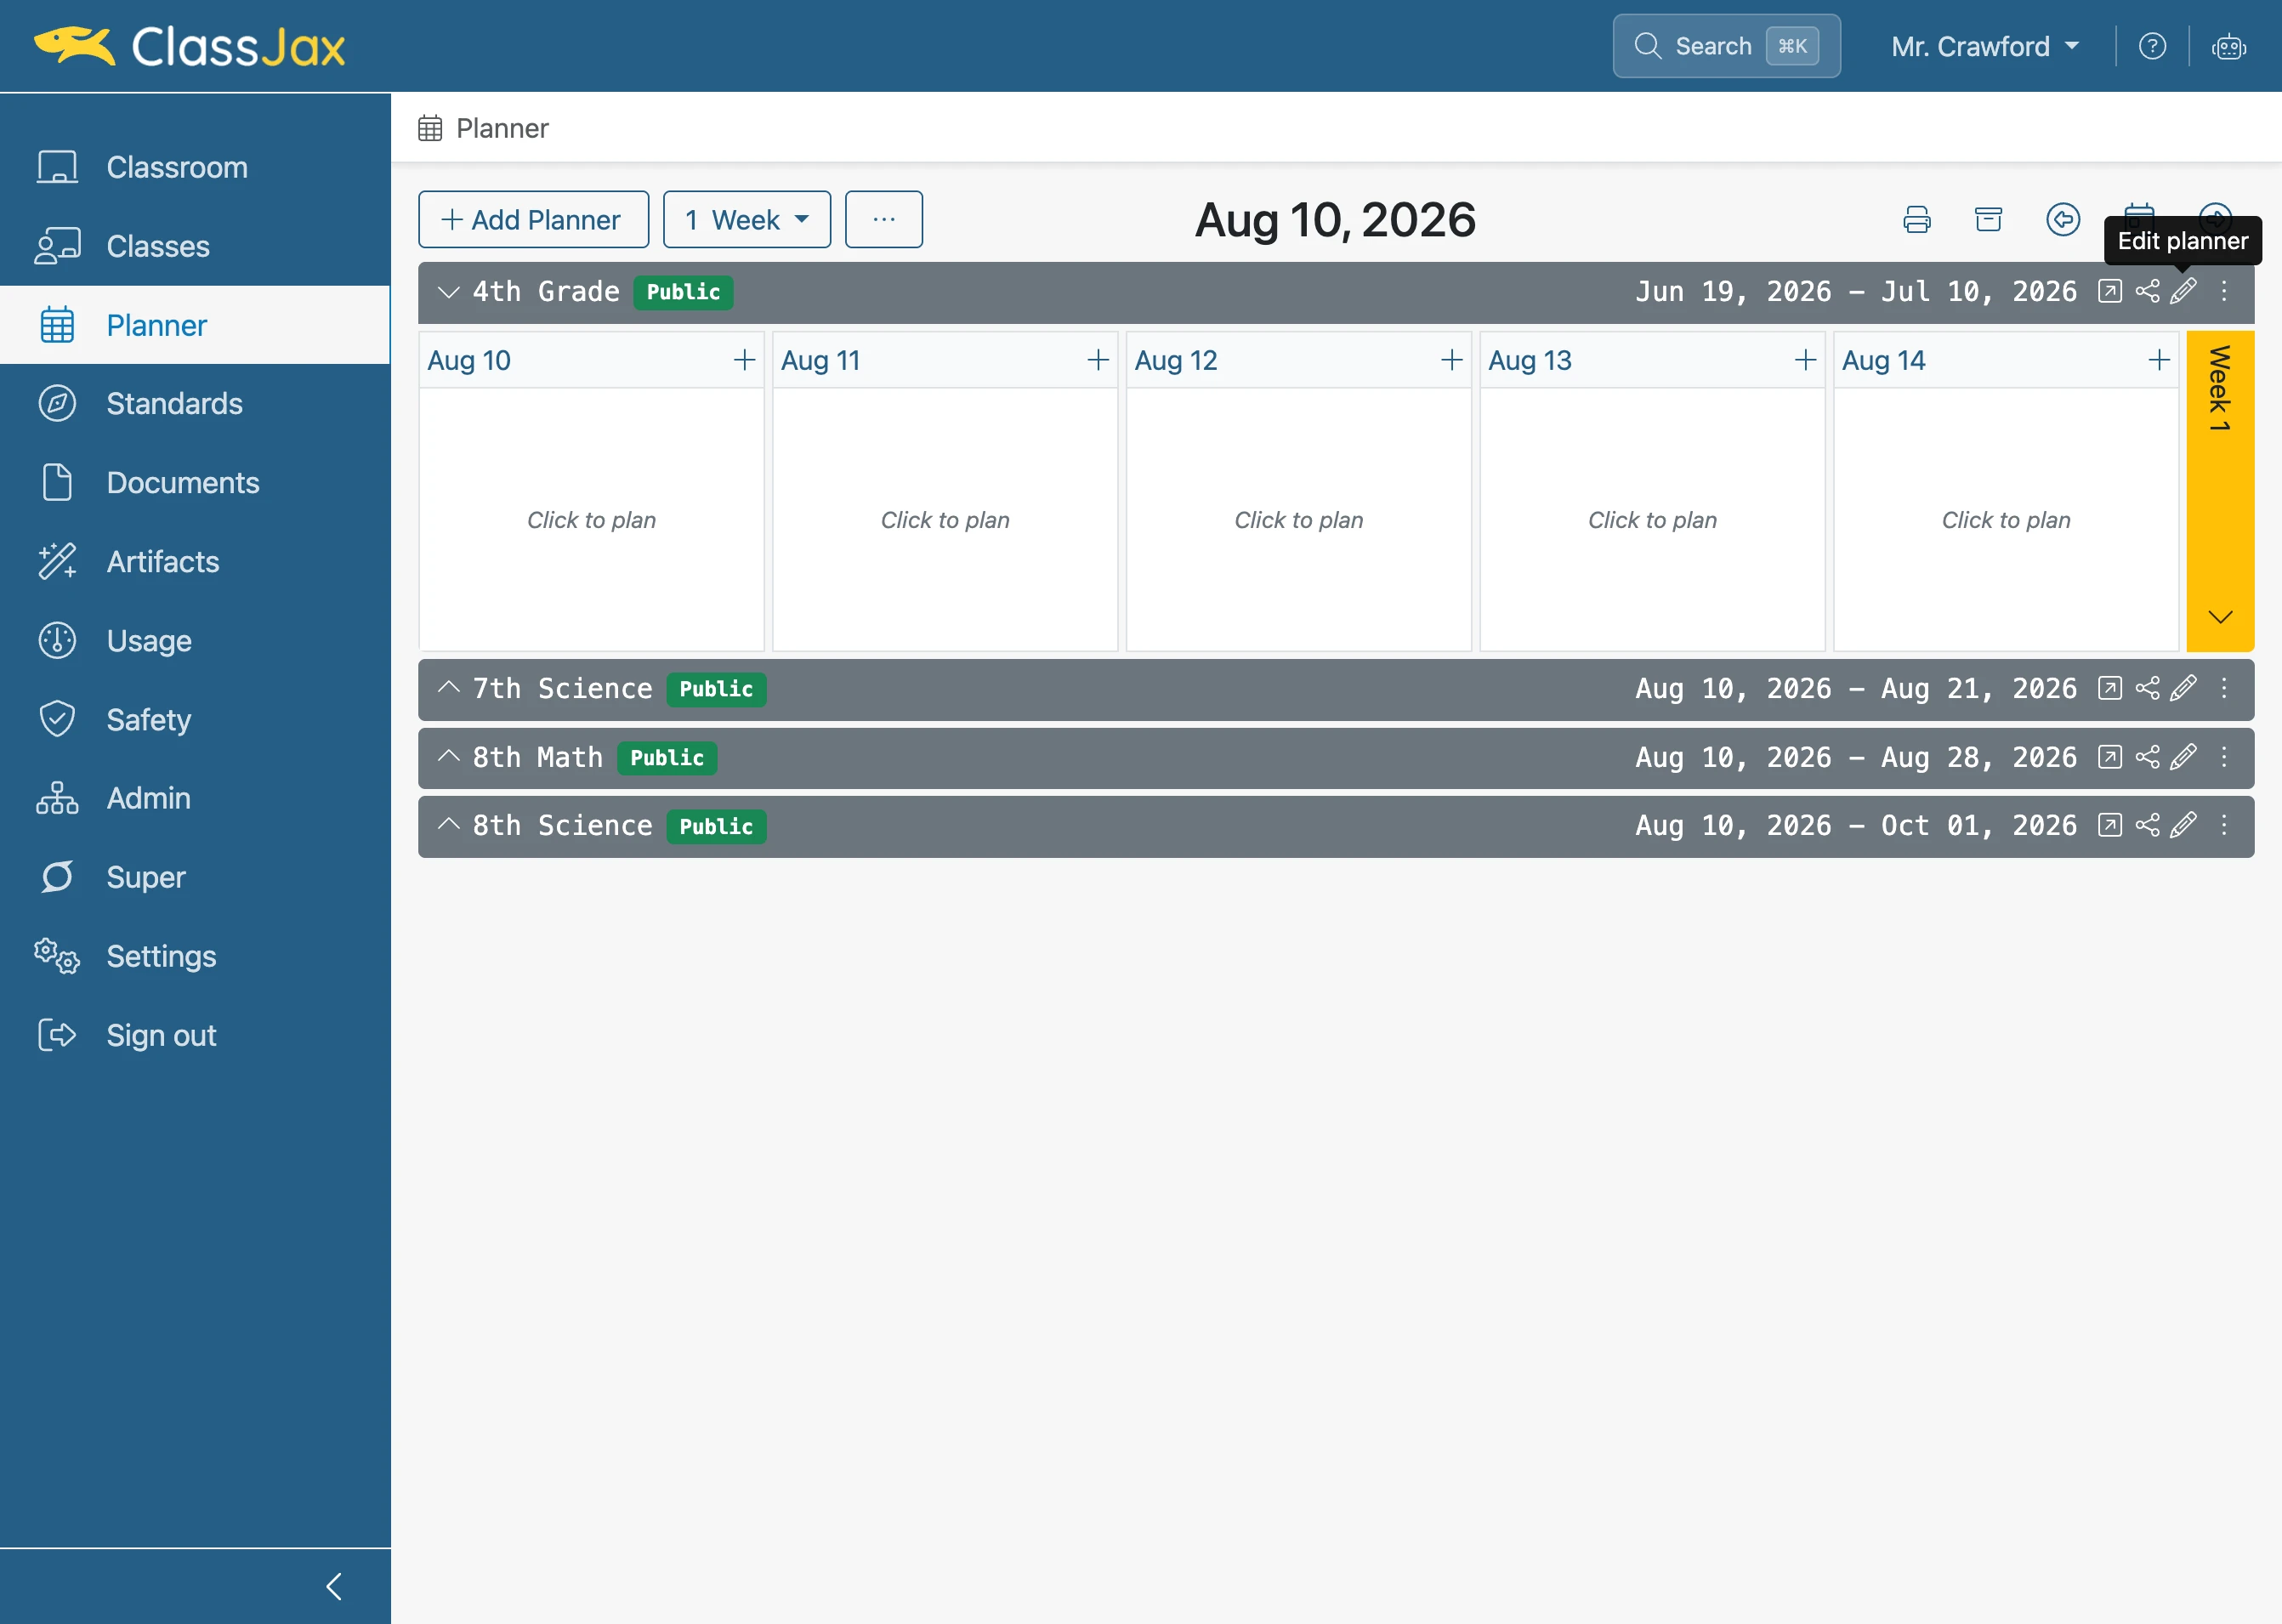Click Sign out in sidebar
Image resolution: width=2282 pixels, height=1624 pixels.
[x=195, y=1035]
